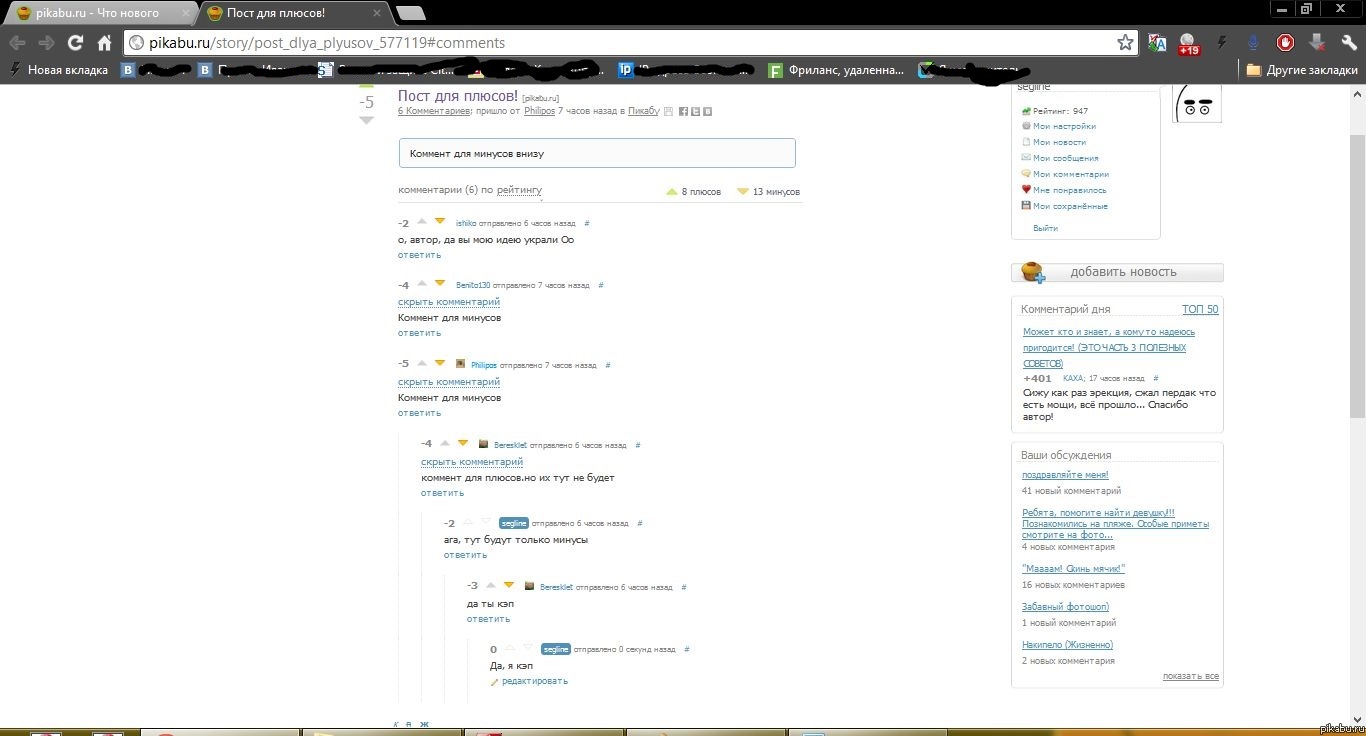This screenshot has height=736, width=1366.
Task: Click the browser back arrow
Action: coord(17,43)
